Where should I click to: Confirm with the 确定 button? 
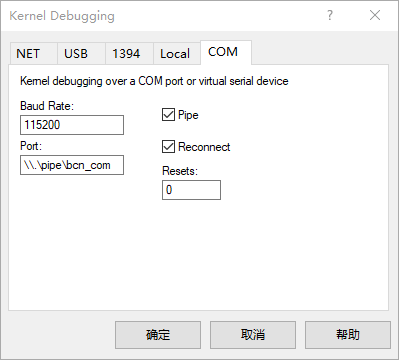pos(158,335)
